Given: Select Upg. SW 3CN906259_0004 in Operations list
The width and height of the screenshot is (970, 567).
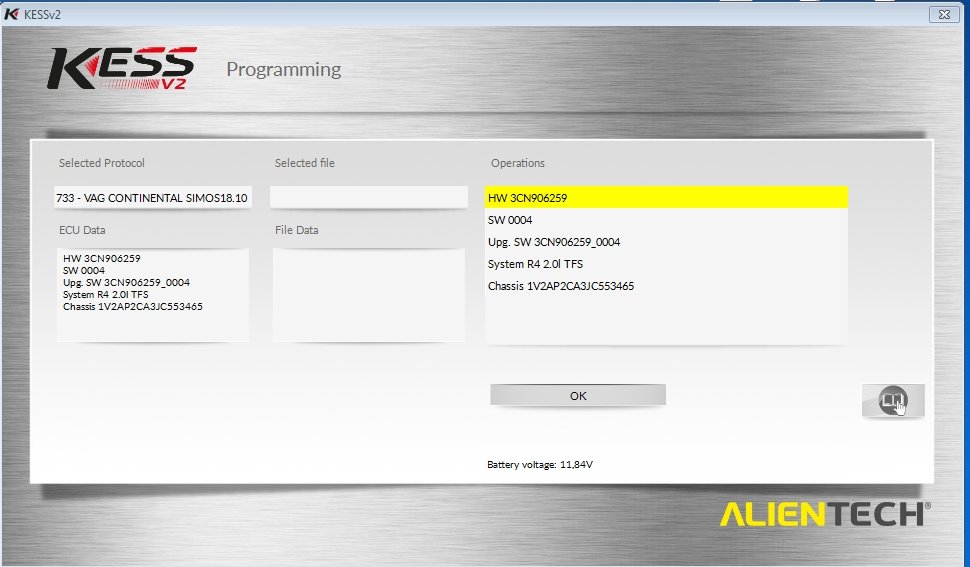Looking at the screenshot, I should coord(666,242).
